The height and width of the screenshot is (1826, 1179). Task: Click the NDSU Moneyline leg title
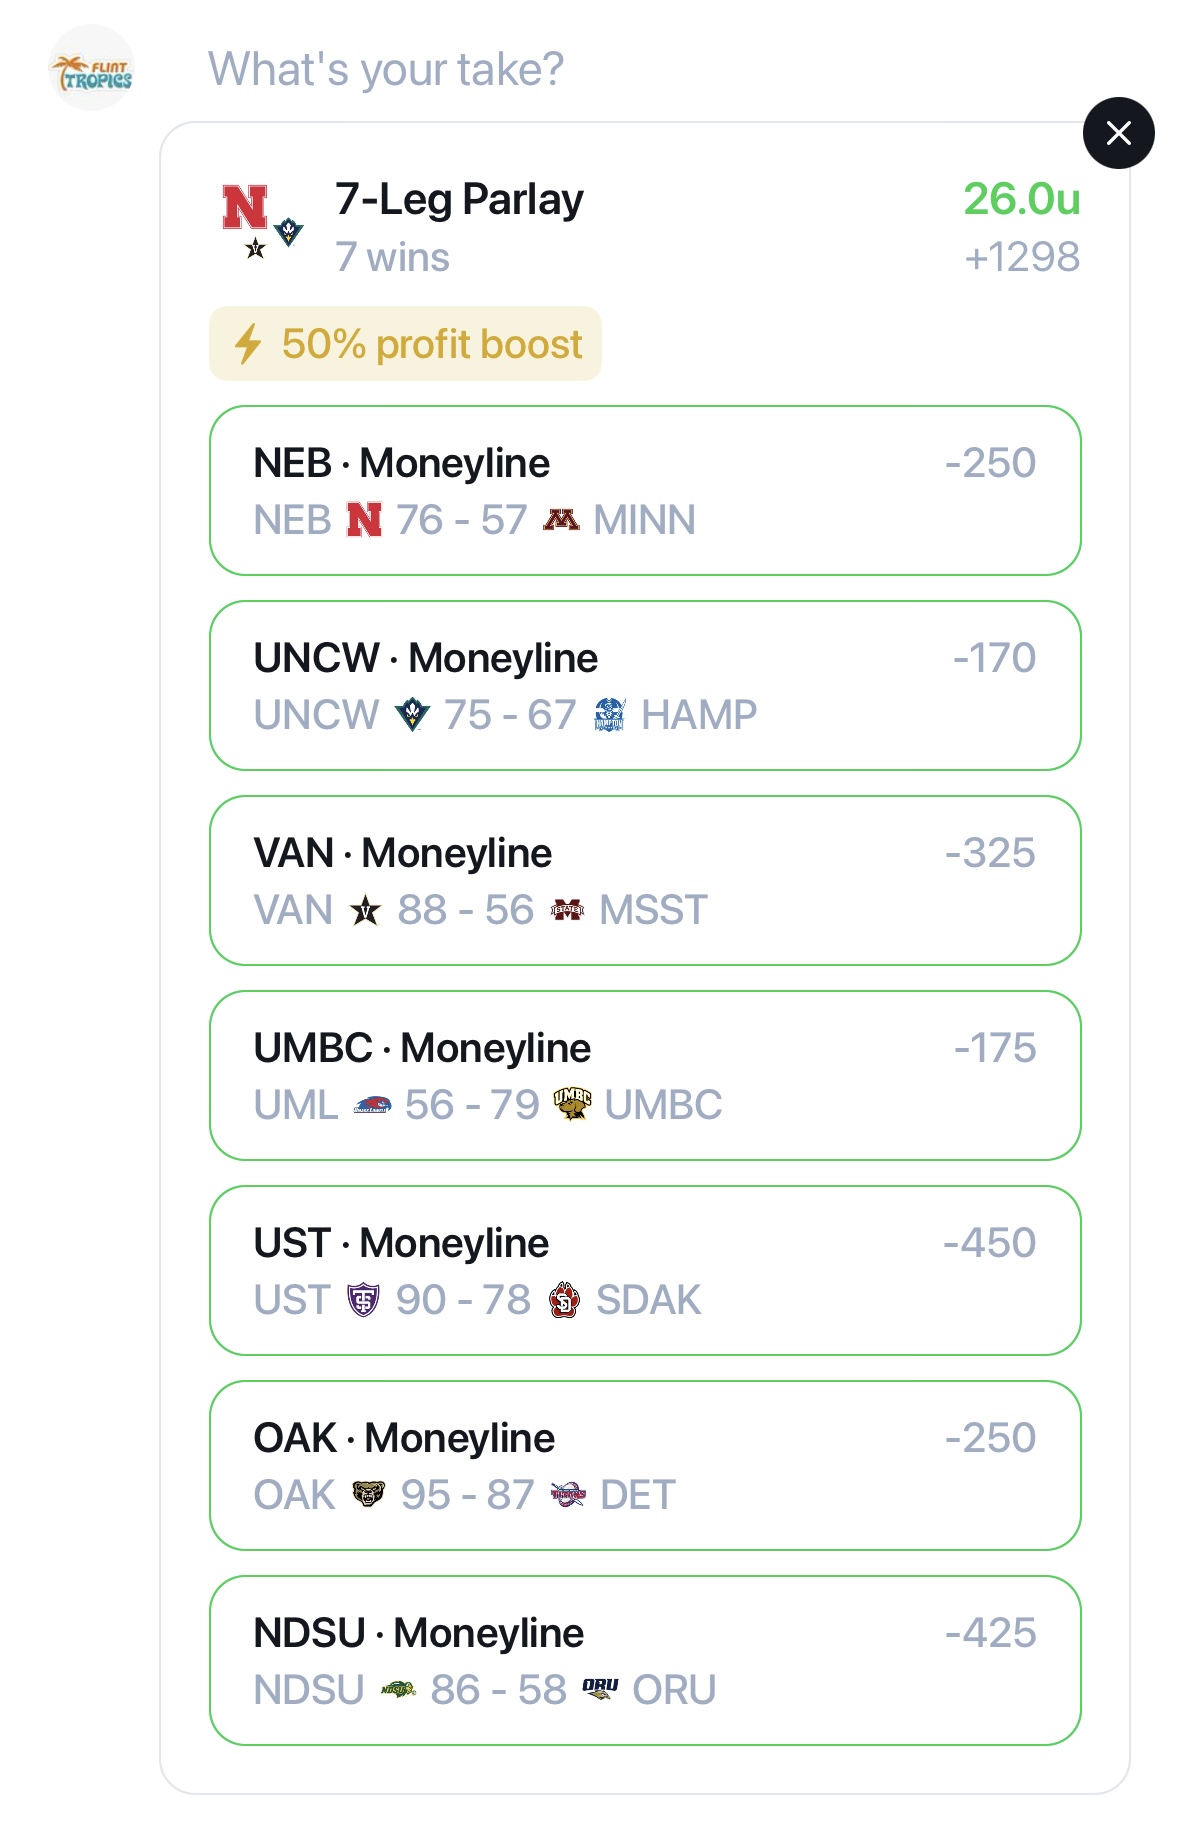[x=418, y=1633]
